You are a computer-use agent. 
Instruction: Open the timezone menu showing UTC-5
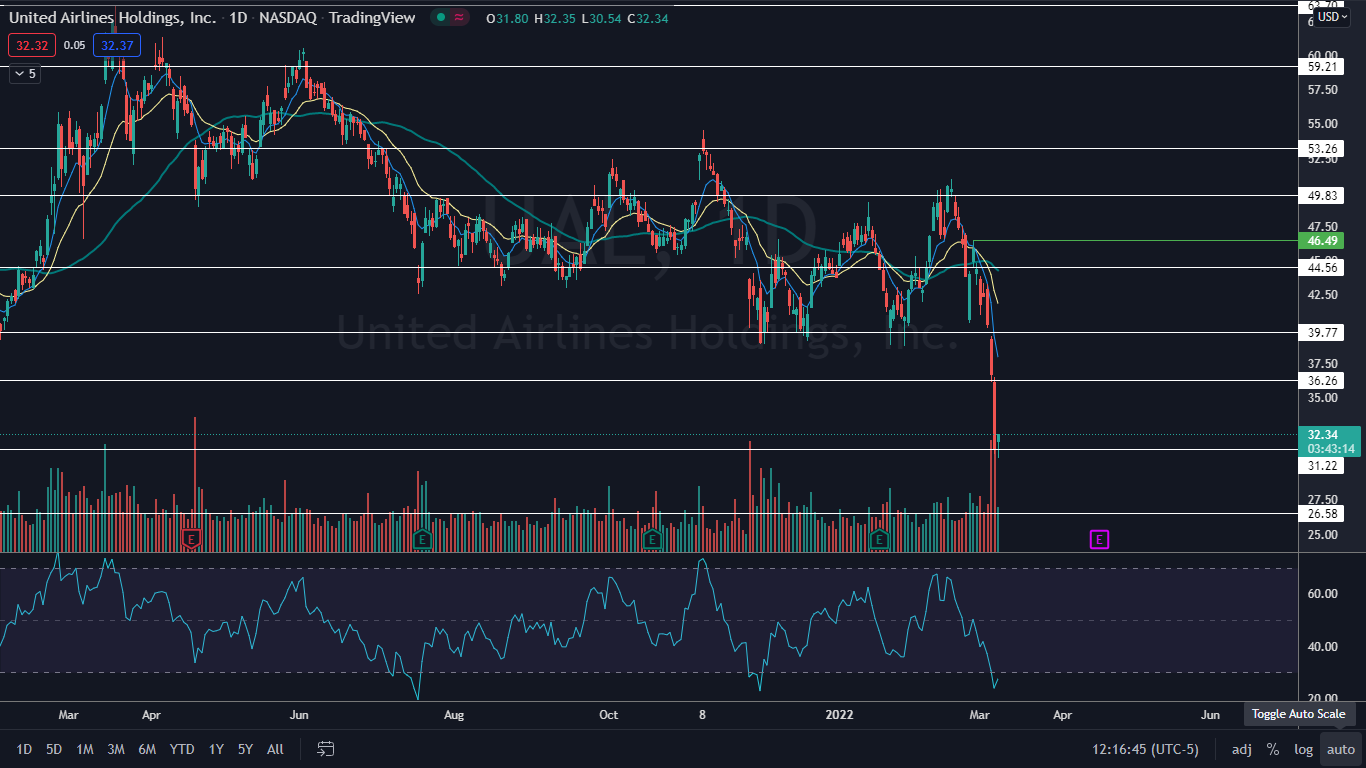1146,749
